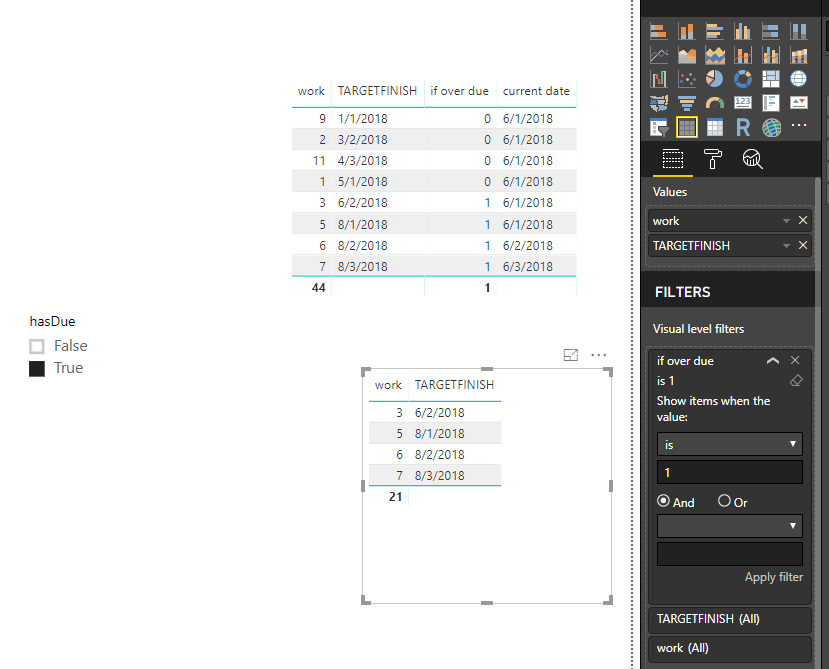Open the Analytics magnifier tab
Viewport: 829px width, 669px height.
tap(752, 159)
